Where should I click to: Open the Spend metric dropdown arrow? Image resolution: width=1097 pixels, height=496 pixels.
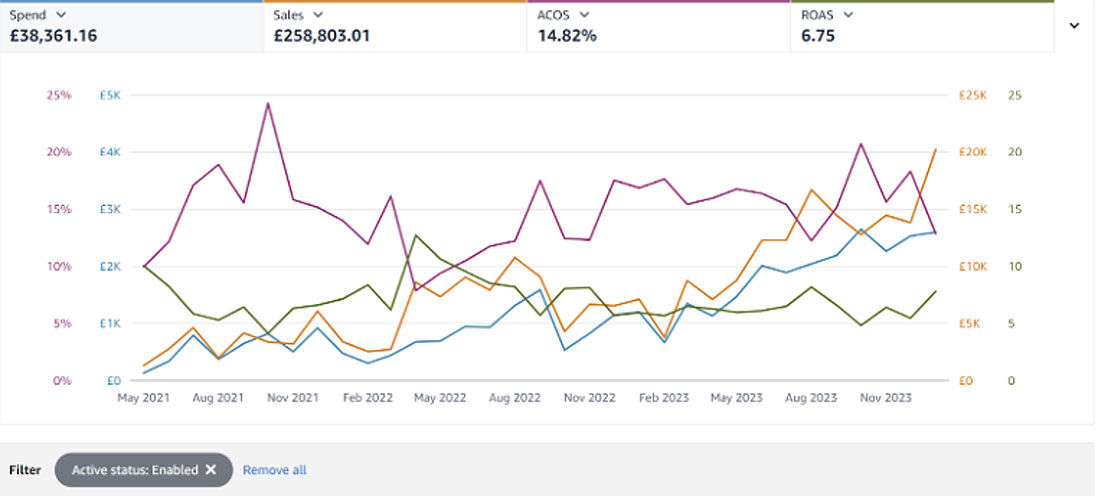click(61, 15)
